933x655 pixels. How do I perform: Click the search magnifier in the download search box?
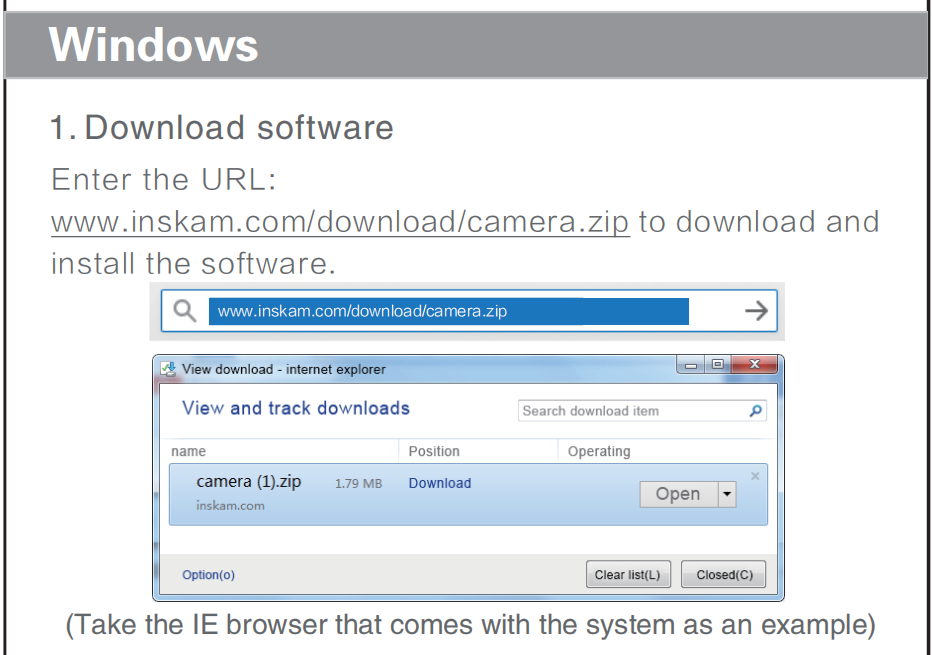(x=755, y=410)
